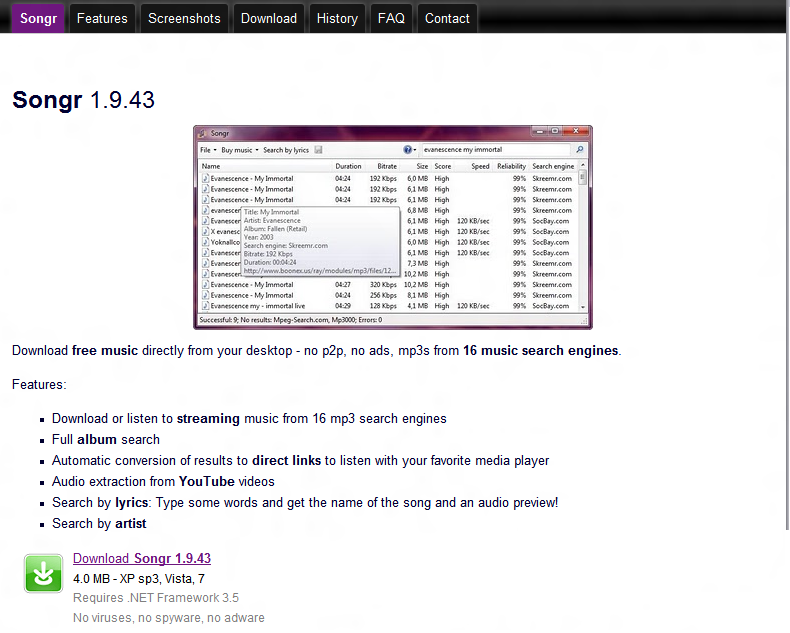Click the '8,1 MB' size cell
Screen dimensions: 790x633
pyautogui.click(x=418, y=295)
